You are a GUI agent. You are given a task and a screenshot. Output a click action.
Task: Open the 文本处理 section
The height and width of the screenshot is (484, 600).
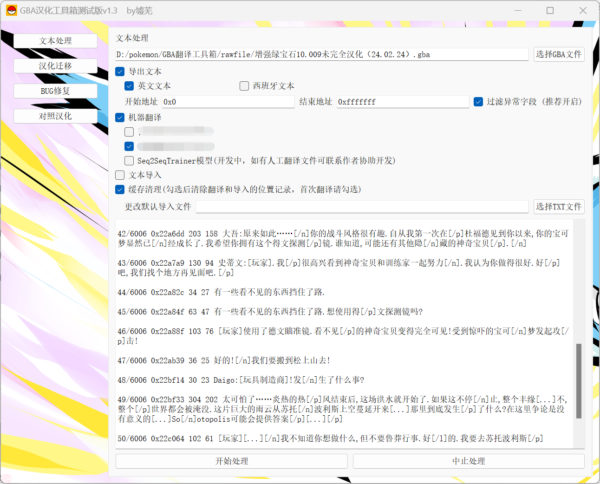coord(55,41)
